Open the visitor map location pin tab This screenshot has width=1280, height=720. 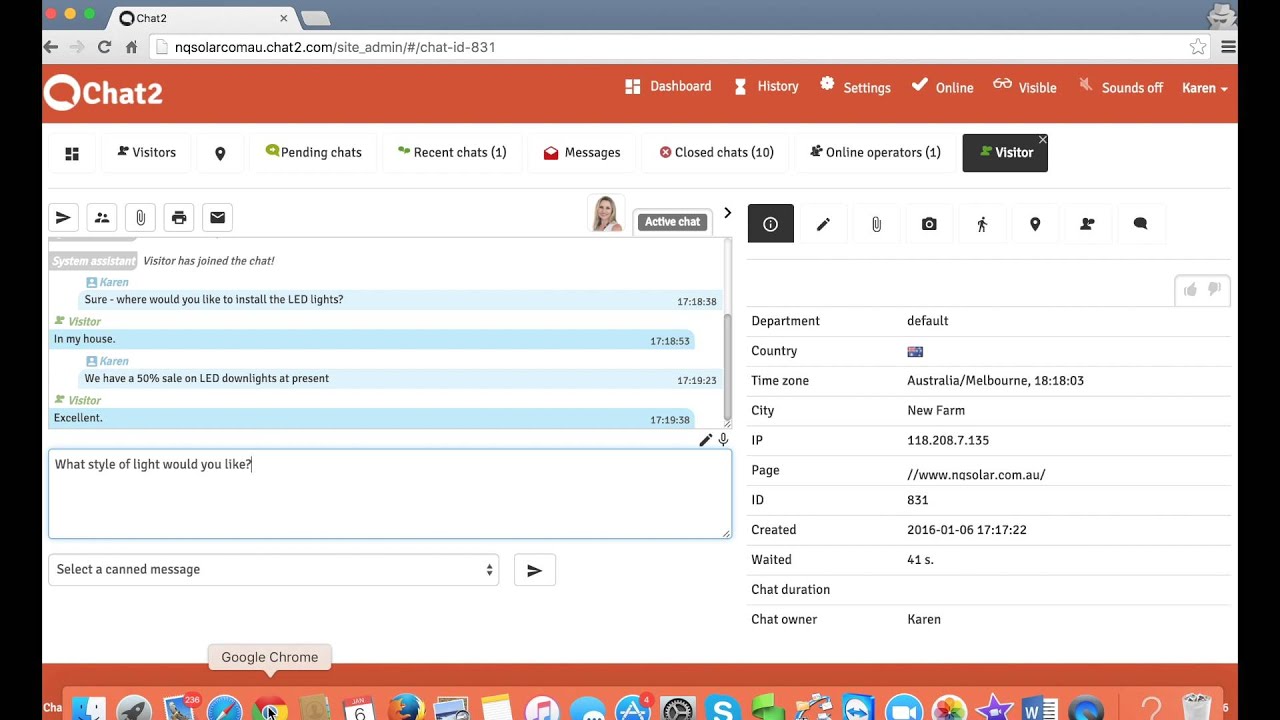pos(1035,224)
